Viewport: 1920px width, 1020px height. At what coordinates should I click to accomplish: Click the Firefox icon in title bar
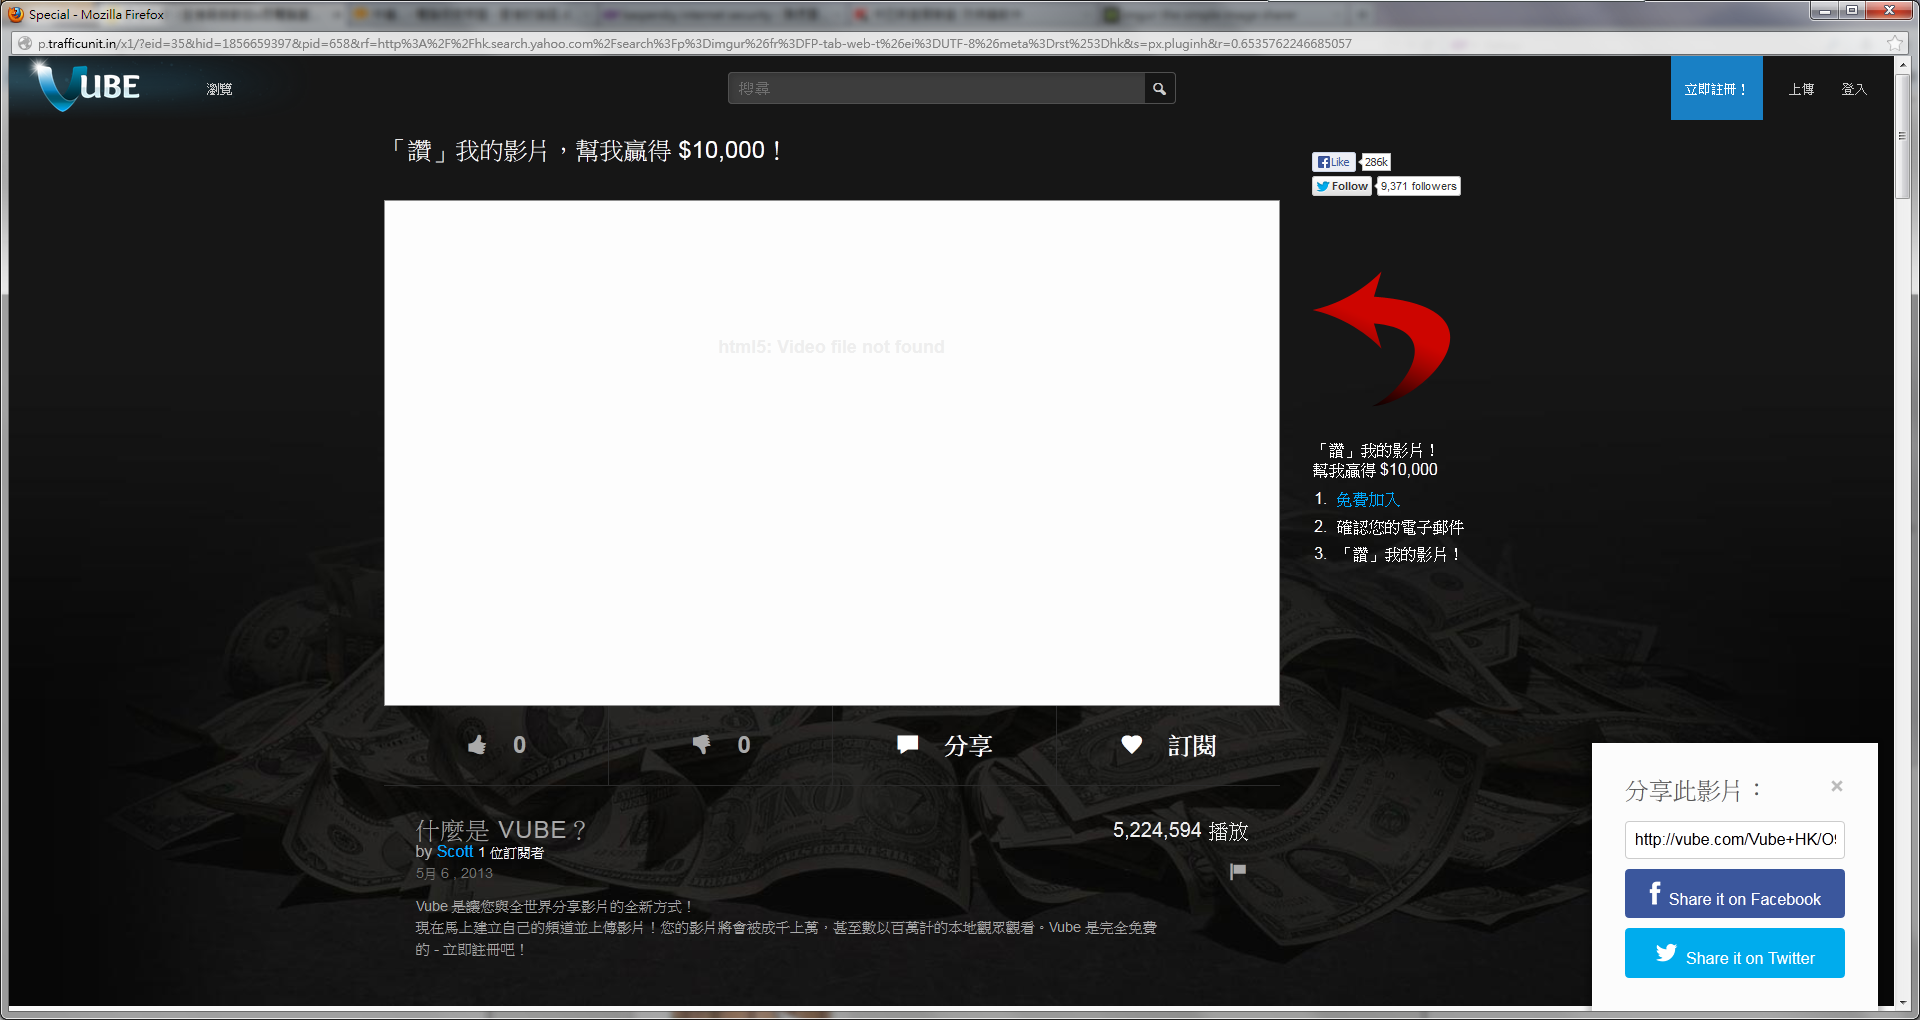point(15,14)
